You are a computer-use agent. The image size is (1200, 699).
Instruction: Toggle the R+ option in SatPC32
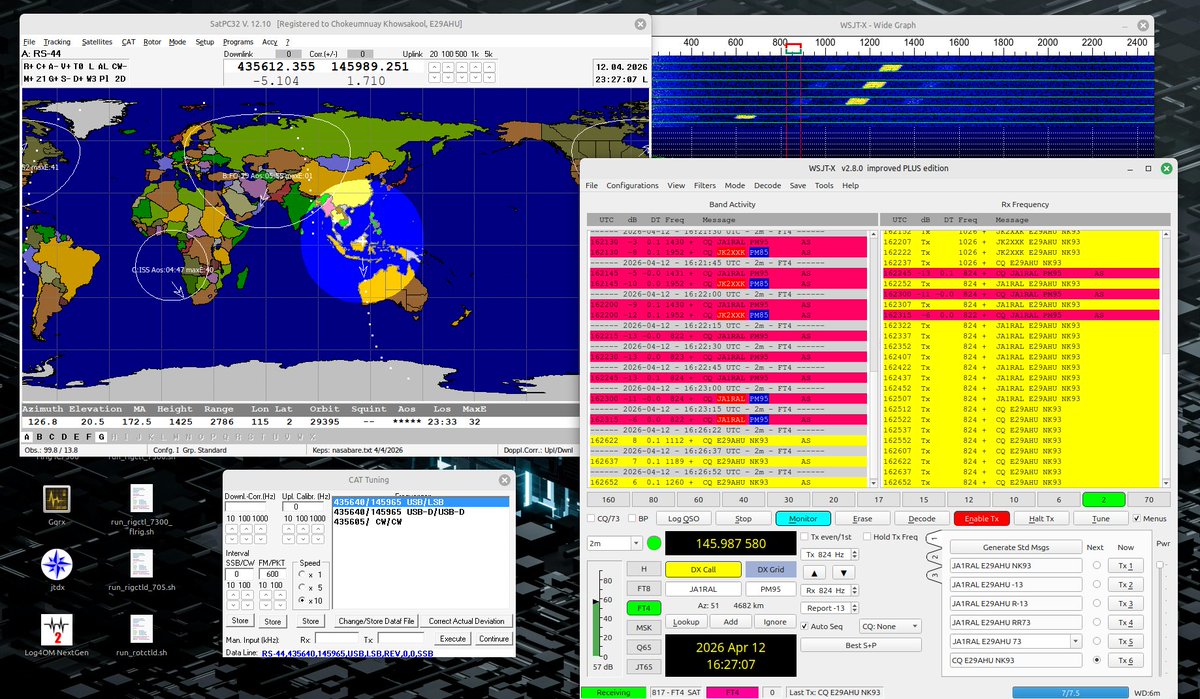click(x=28, y=65)
